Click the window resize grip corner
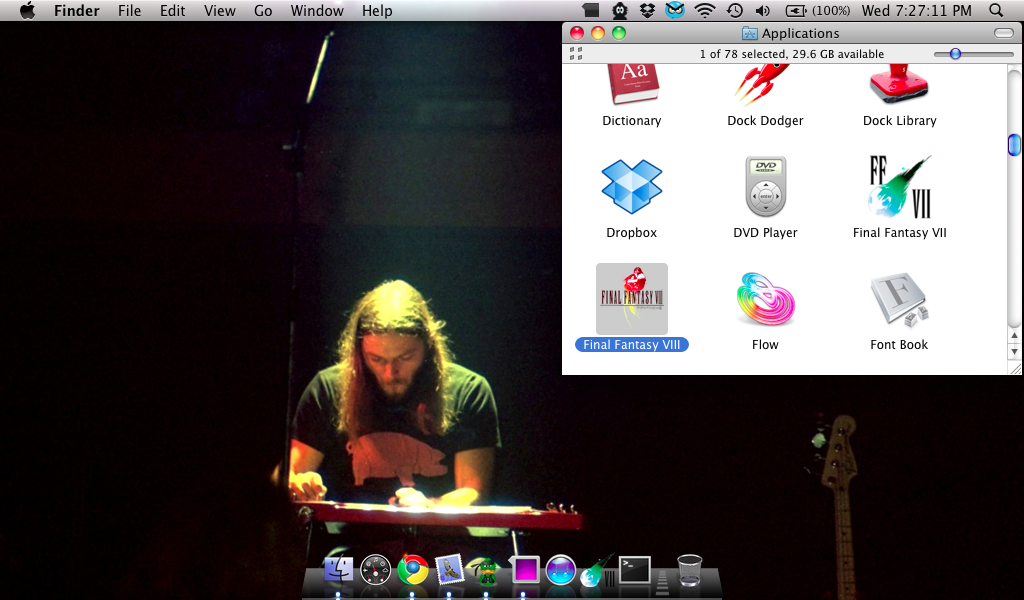The width and height of the screenshot is (1024, 600). point(1016,369)
